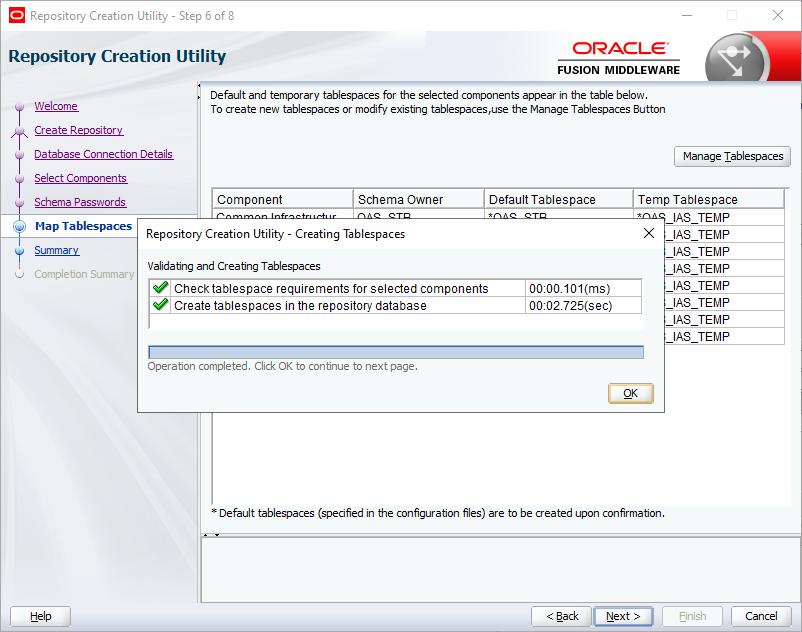
Task: Click the Back button
Action: (x=562, y=616)
